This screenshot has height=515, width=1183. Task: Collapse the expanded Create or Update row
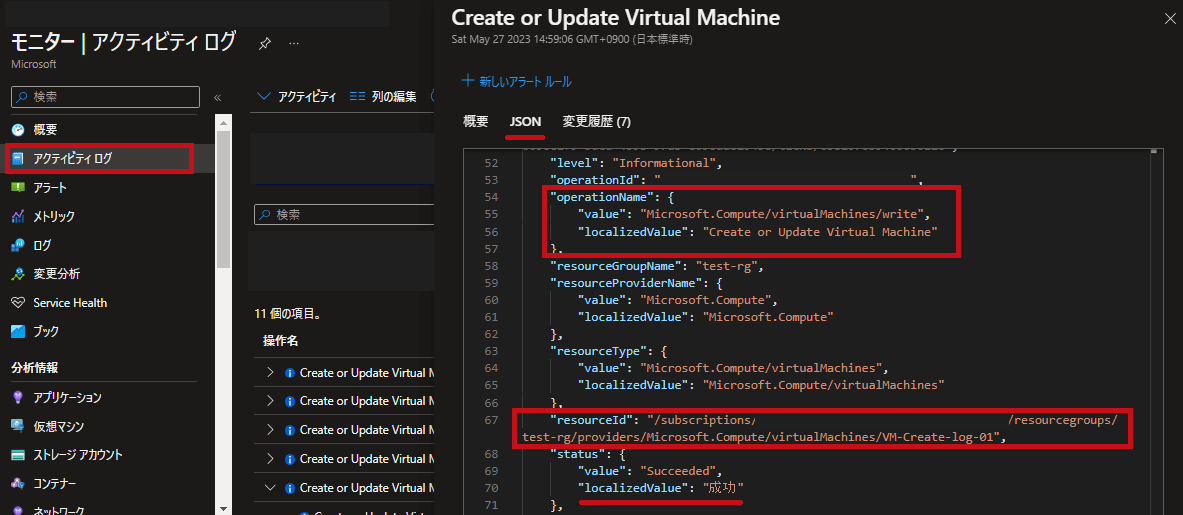tap(272, 487)
